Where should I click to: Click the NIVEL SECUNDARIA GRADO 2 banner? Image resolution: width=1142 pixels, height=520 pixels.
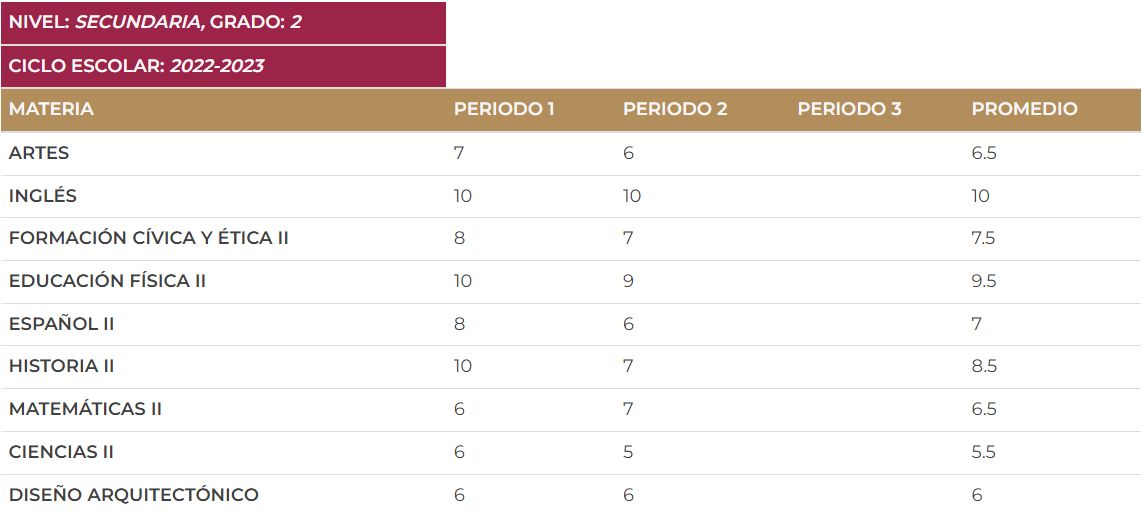click(155, 22)
